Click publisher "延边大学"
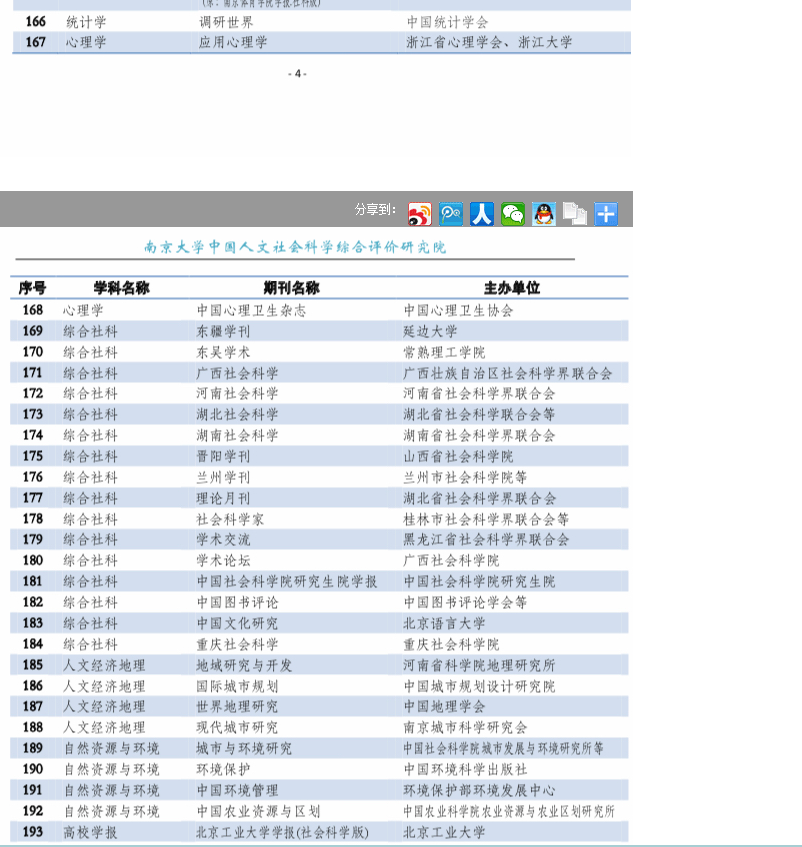The height and width of the screenshot is (847, 802). 430,331
